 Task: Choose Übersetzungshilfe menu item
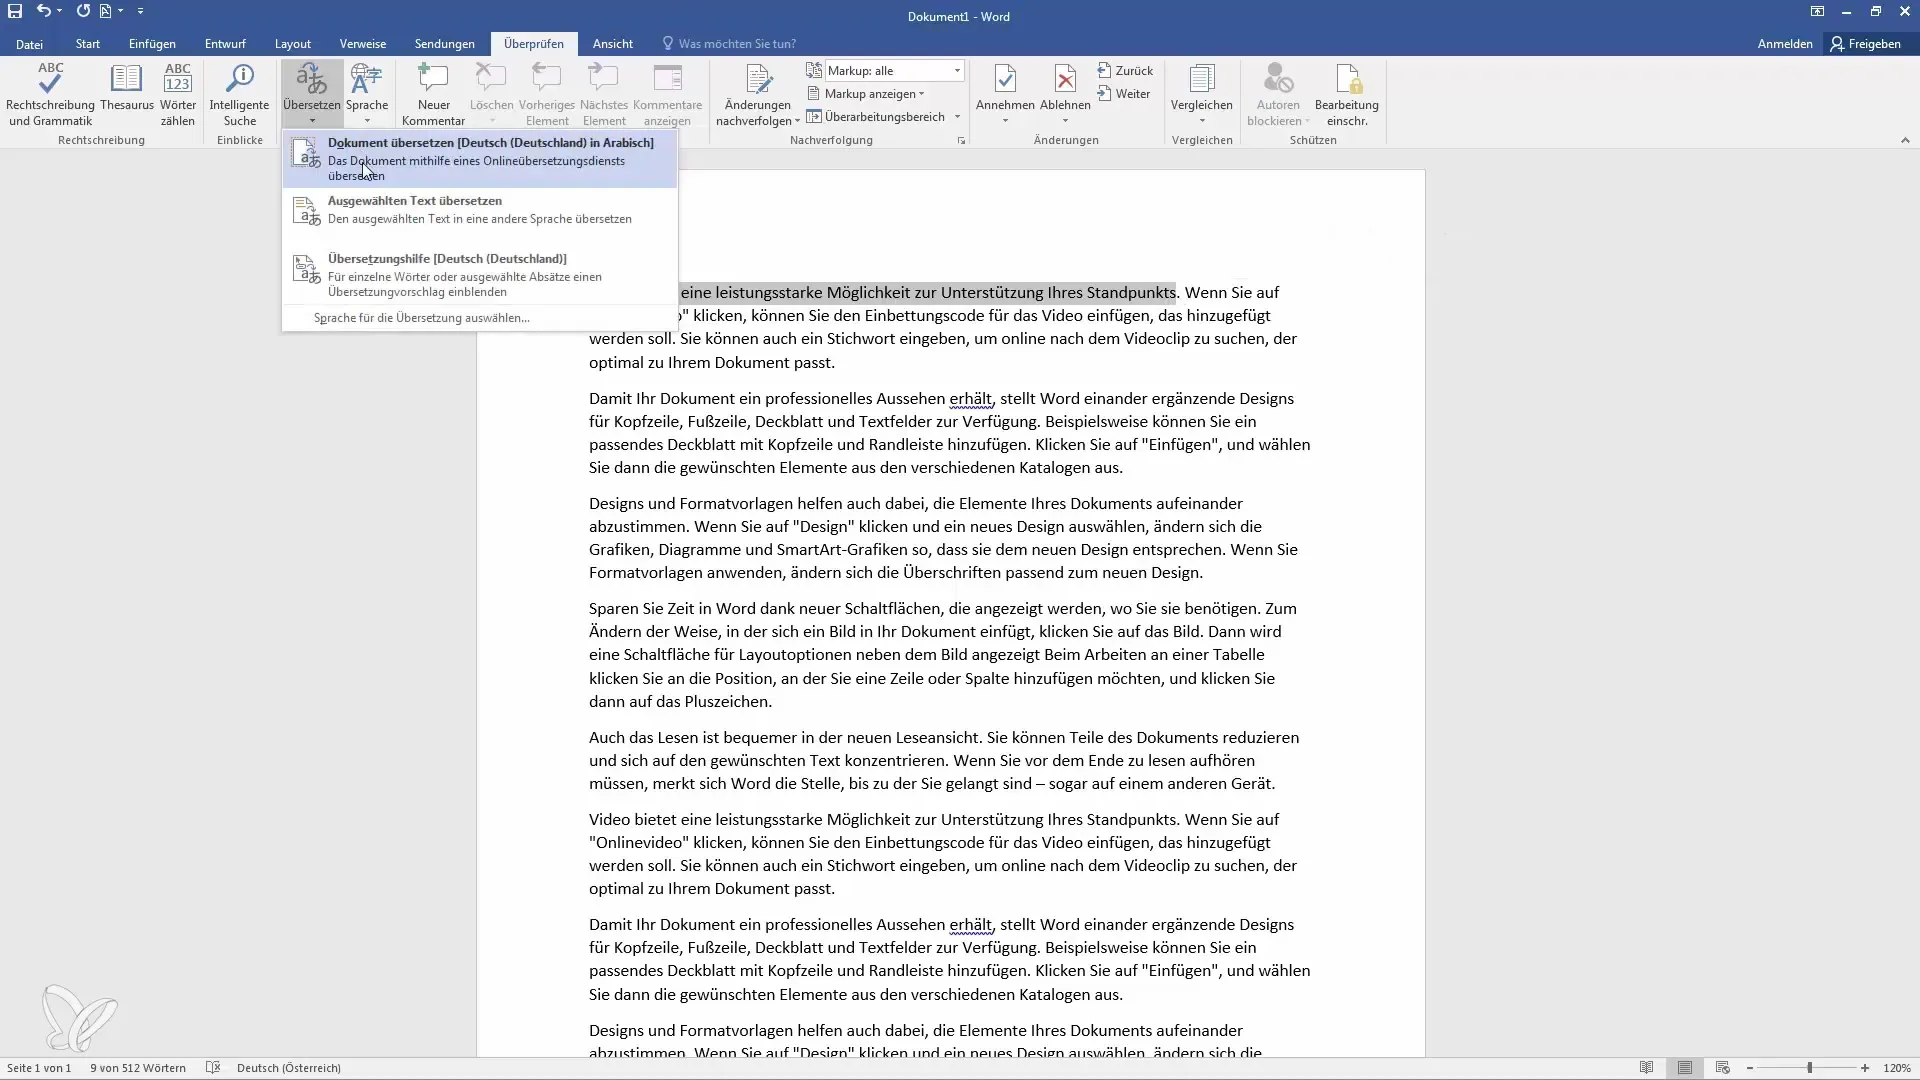click(480, 275)
